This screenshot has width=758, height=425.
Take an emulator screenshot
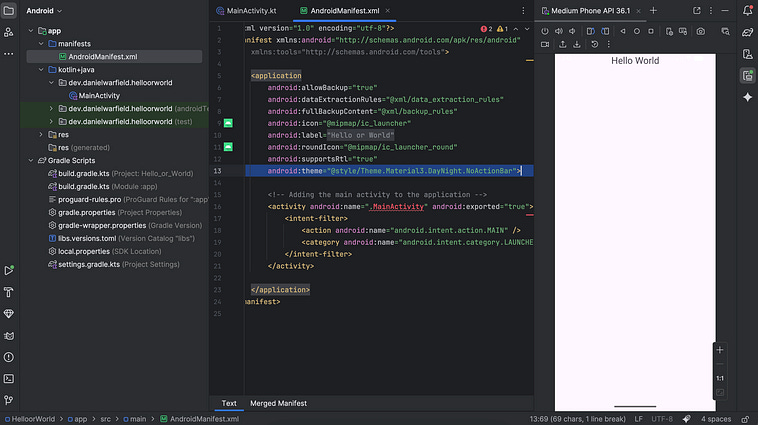pyautogui.click(x=700, y=31)
